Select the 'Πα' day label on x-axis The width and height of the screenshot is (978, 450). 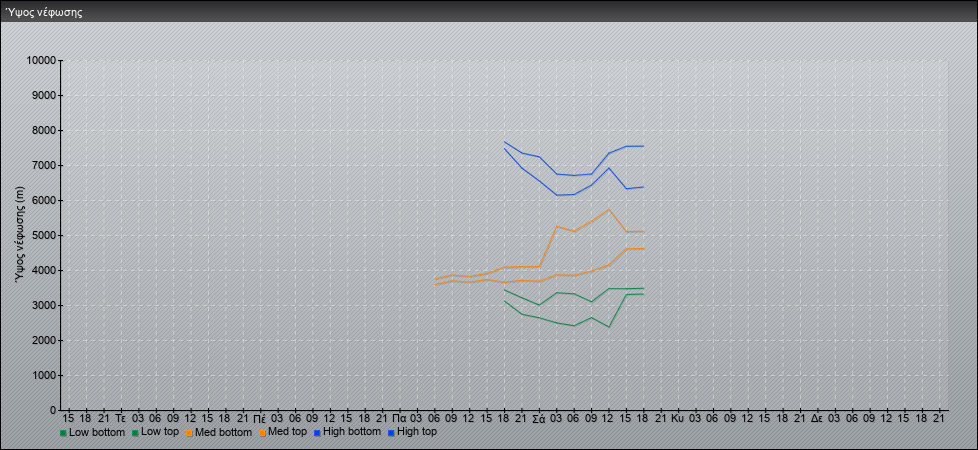(400, 418)
